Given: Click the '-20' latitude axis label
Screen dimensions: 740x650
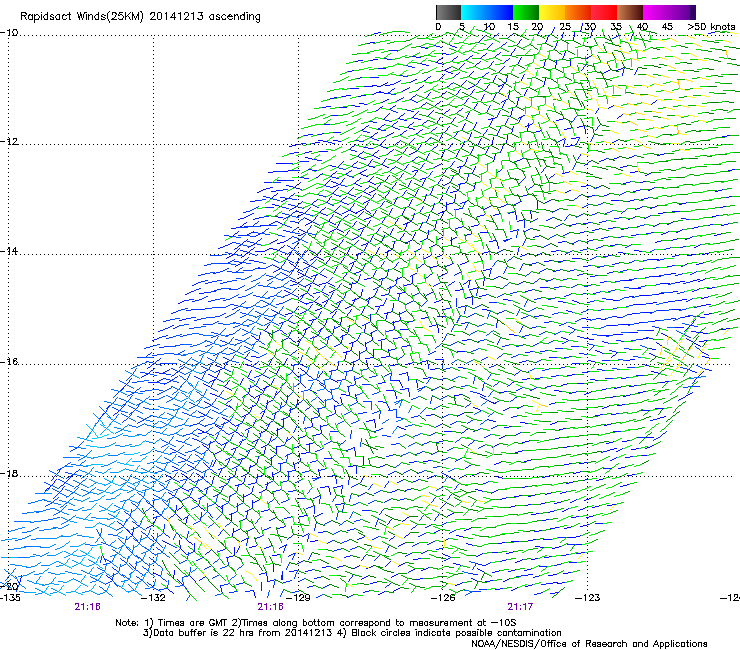Looking at the screenshot, I should pyautogui.click(x=9, y=586).
